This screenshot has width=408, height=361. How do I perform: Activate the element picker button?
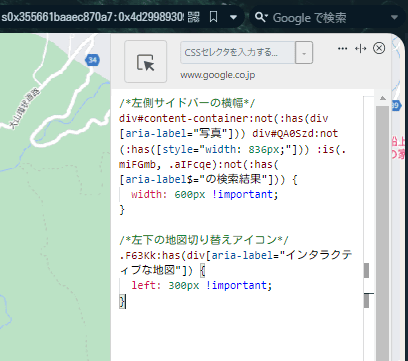(x=145, y=62)
